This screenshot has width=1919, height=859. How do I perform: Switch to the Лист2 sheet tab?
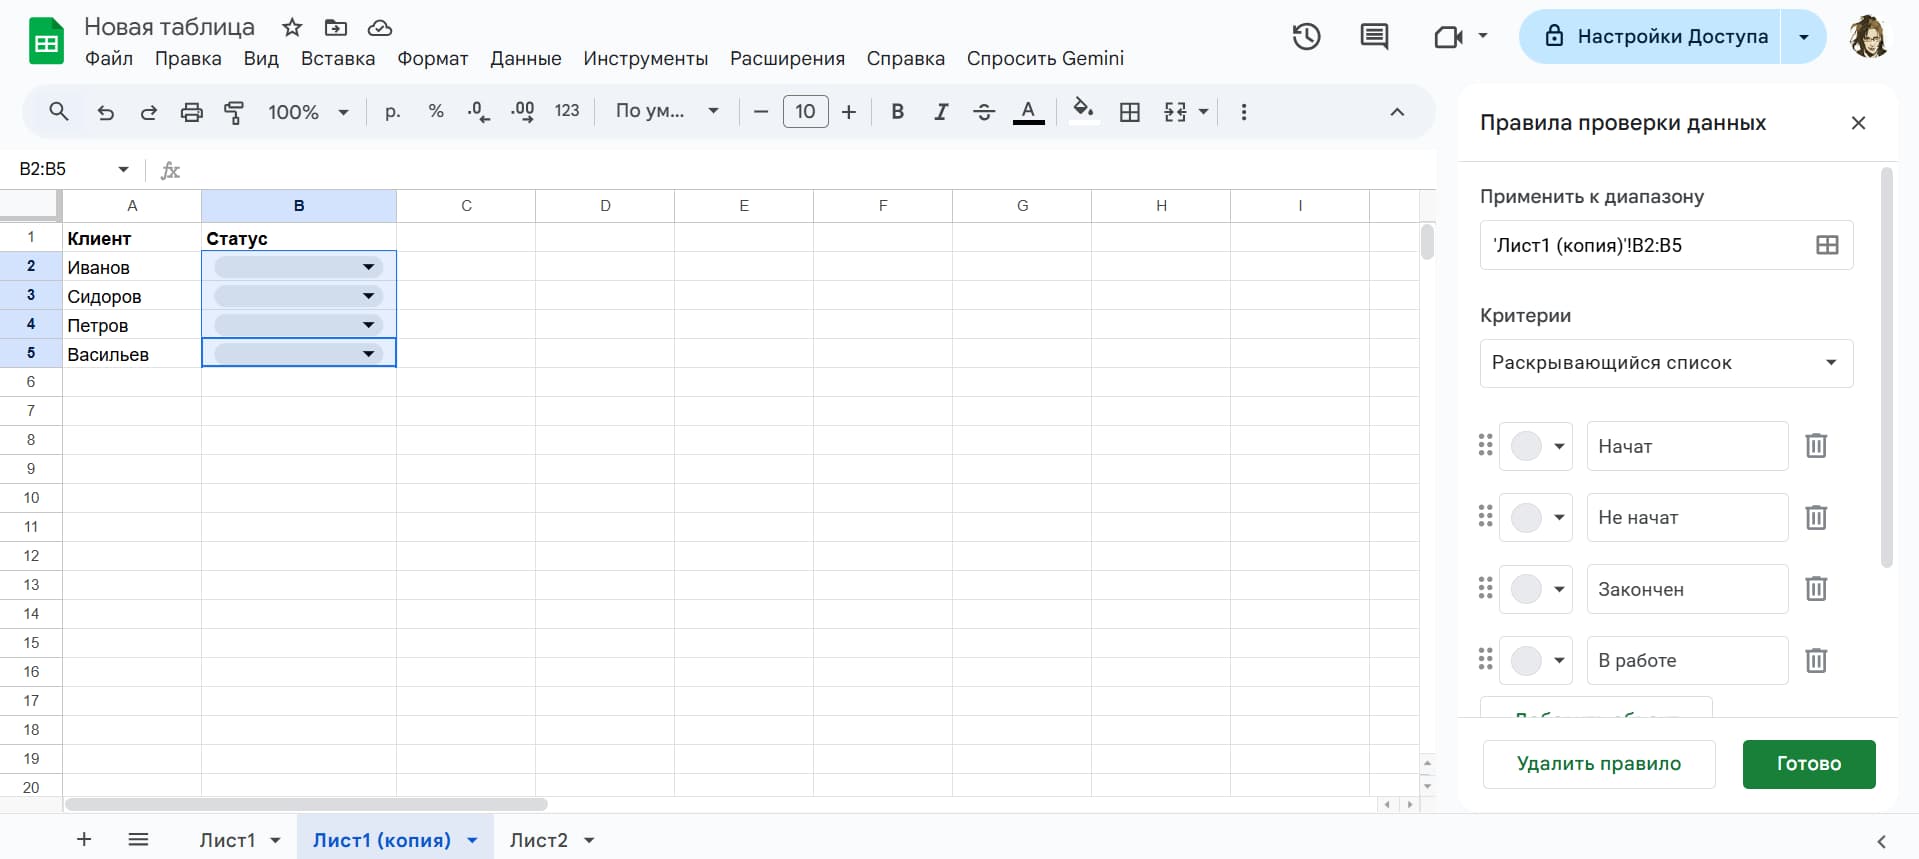pyautogui.click(x=538, y=840)
